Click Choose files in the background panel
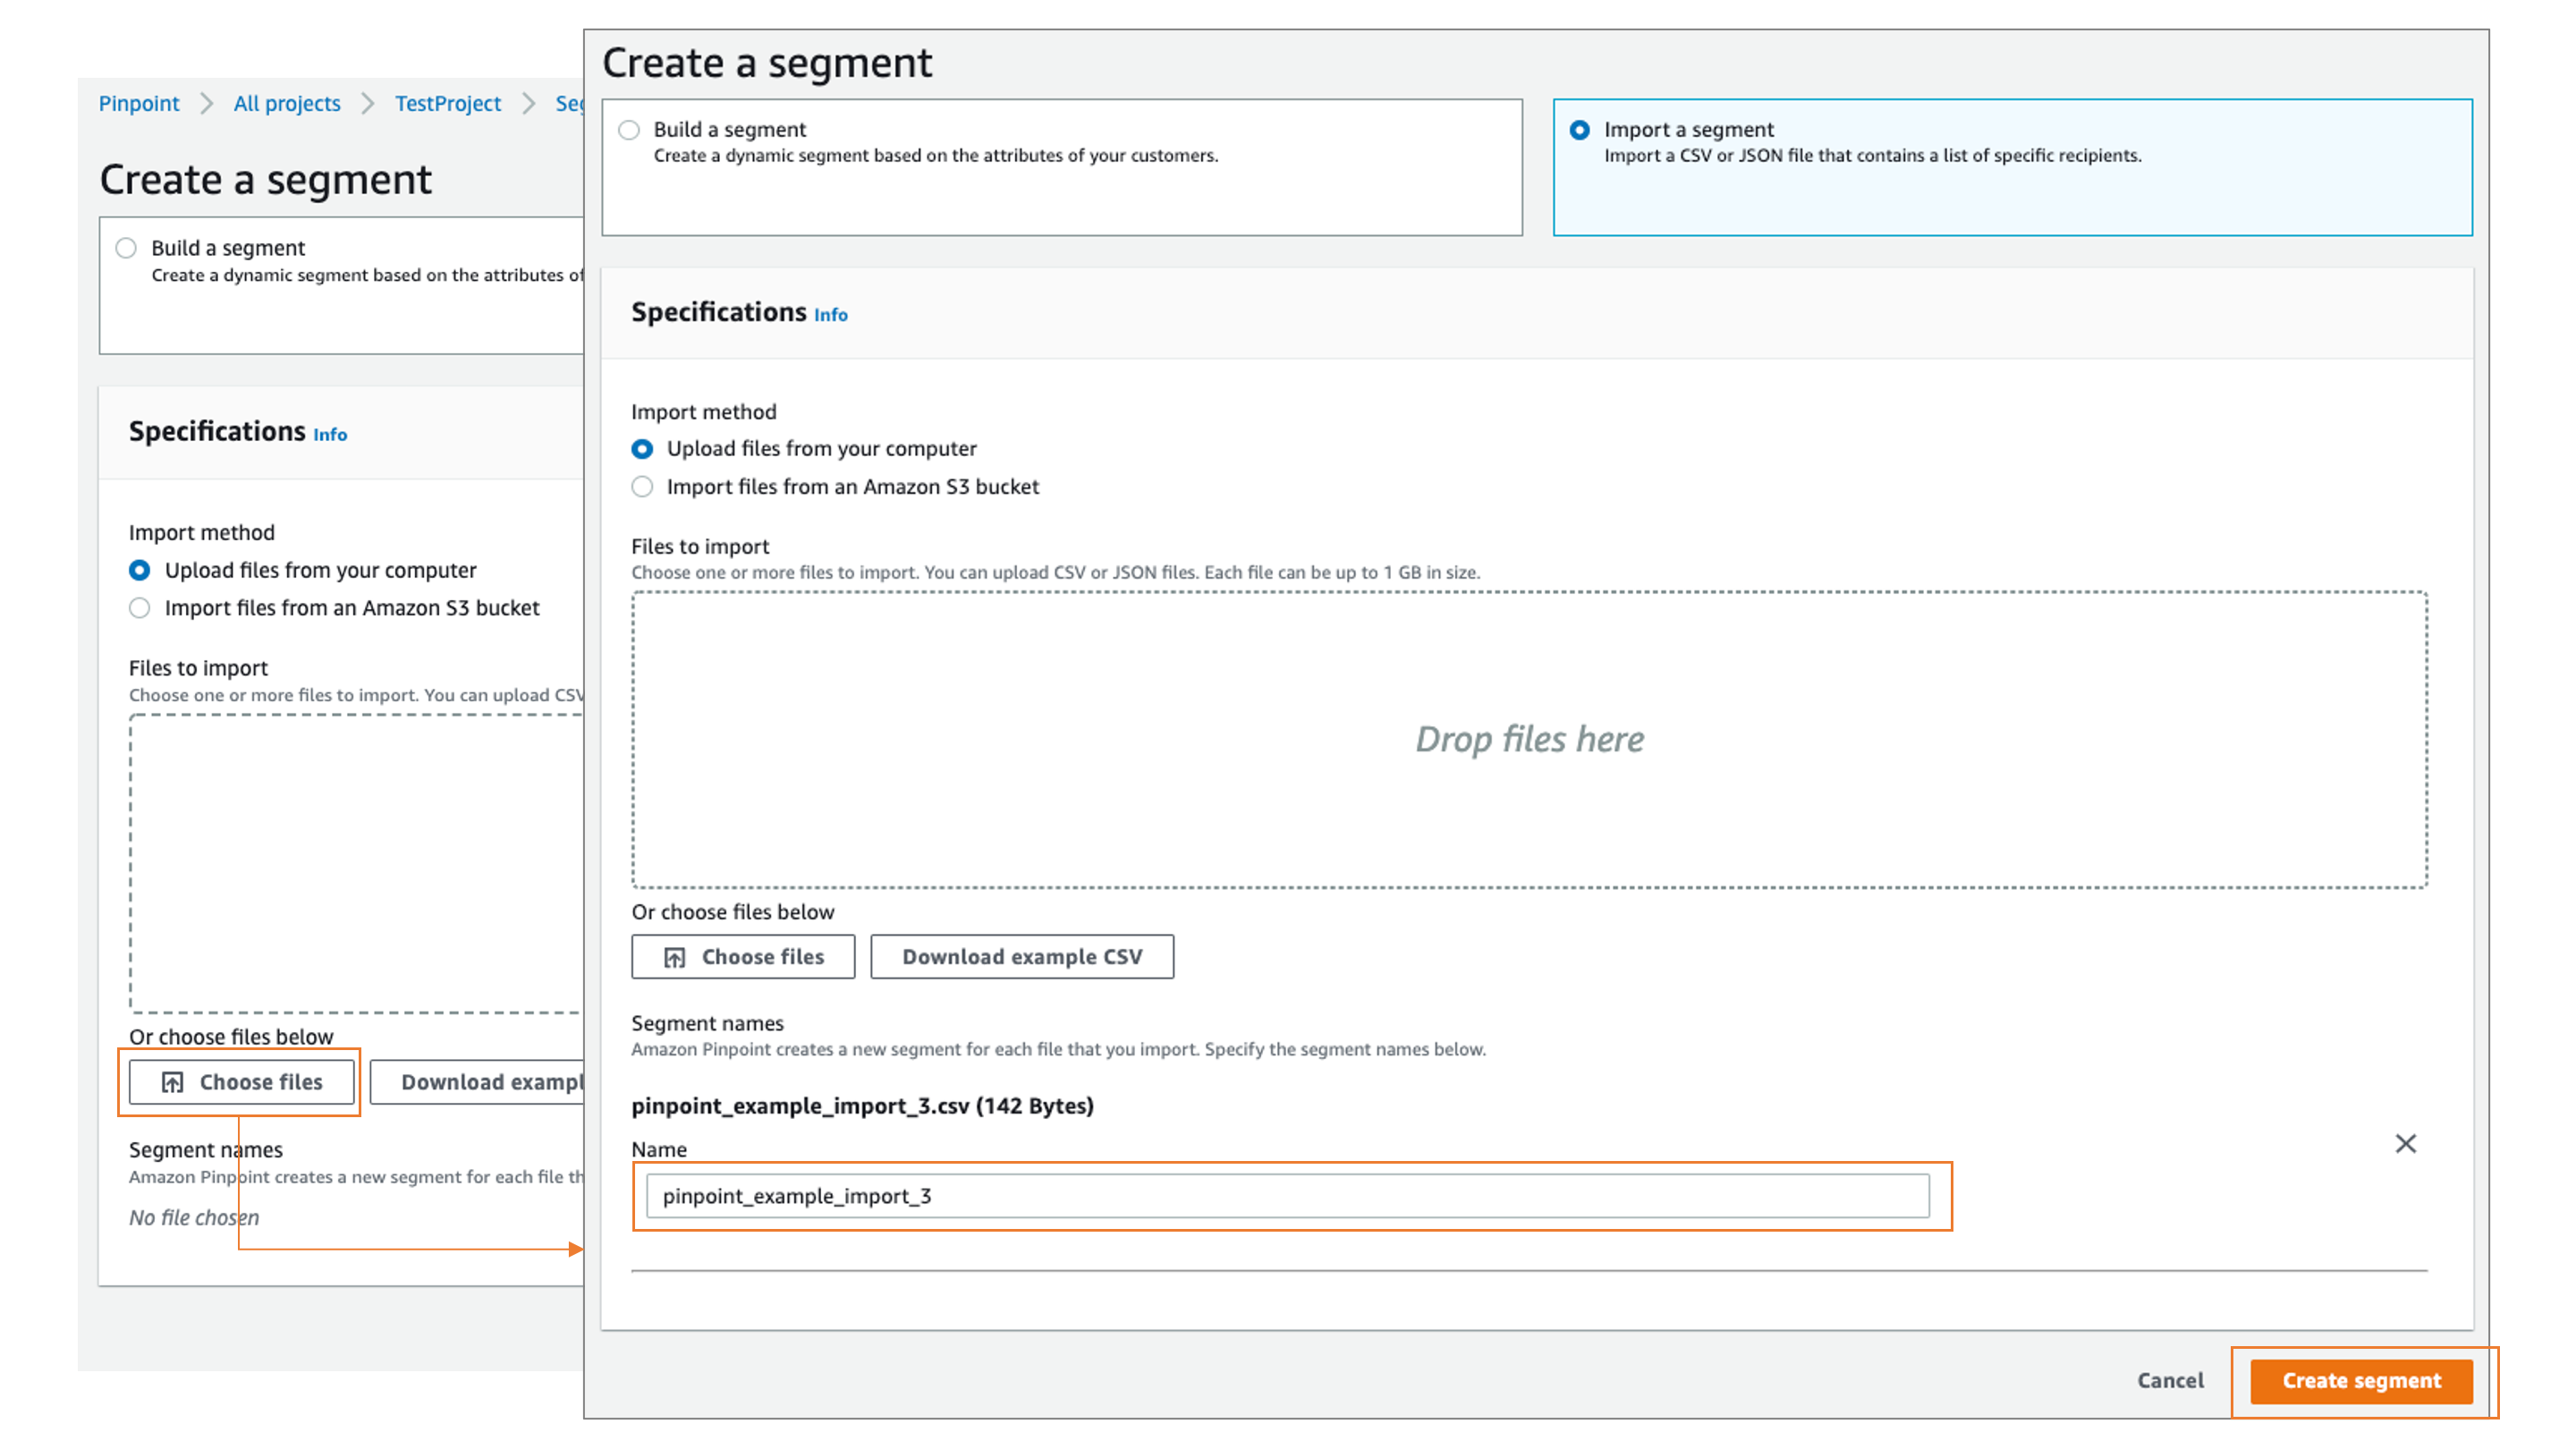Viewport: 2576px width, 1449px height. point(240,1081)
